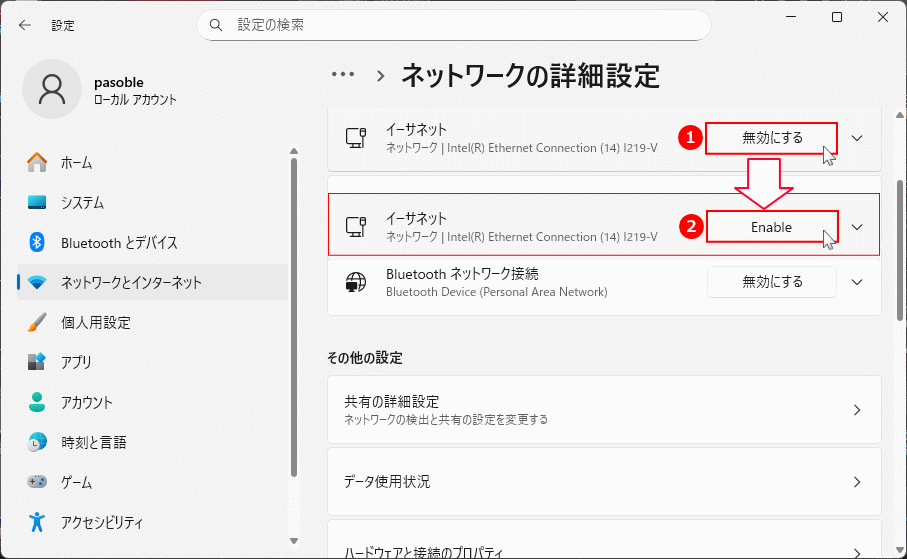Click the sidebar scroll-down arrow
Image resolution: width=907 pixels, height=559 pixels.
pyautogui.click(x=294, y=541)
